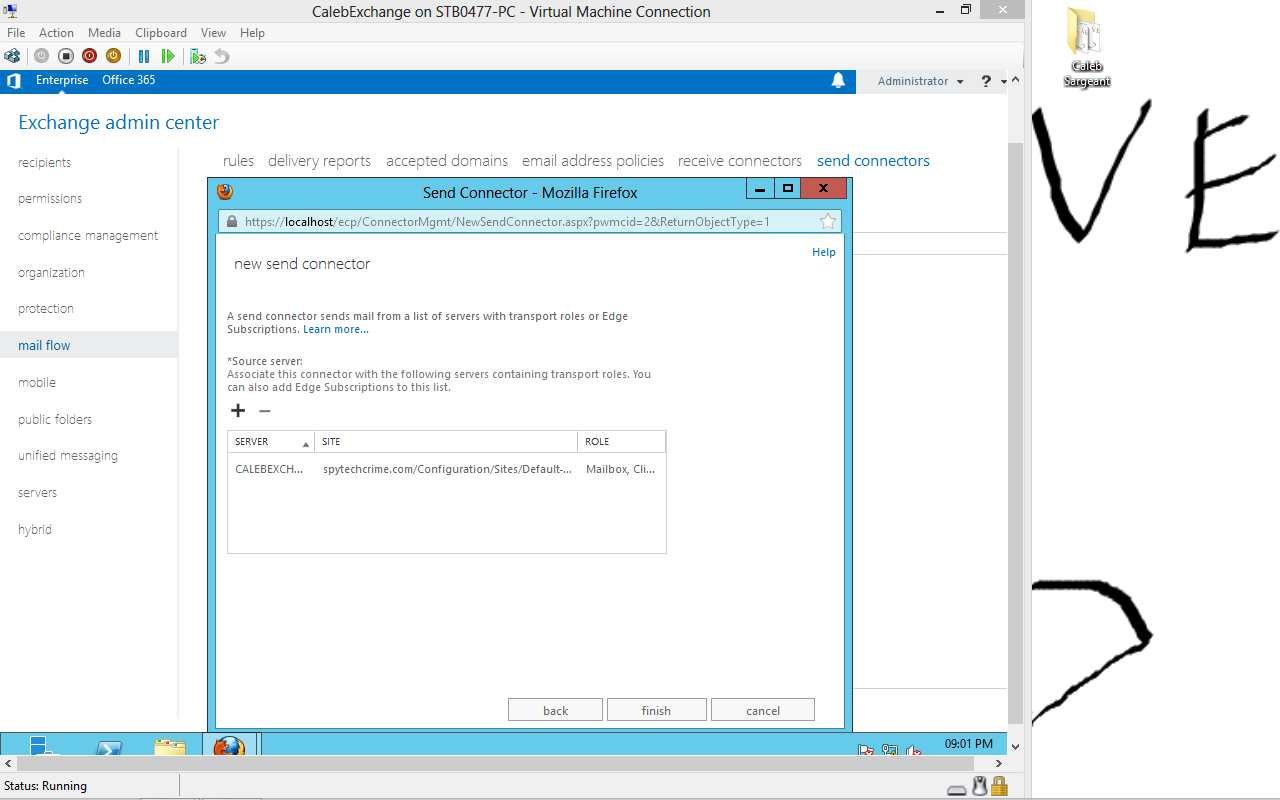The width and height of the screenshot is (1280, 800).
Task: Go to permissions in the left navigation
Action: pos(50,199)
